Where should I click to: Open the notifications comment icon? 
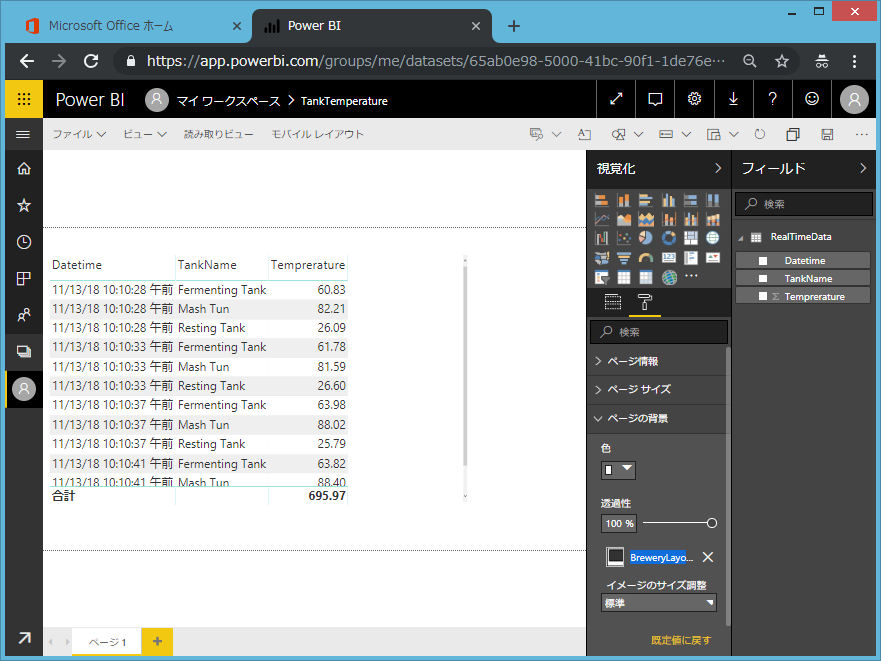[x=655, y=99]
